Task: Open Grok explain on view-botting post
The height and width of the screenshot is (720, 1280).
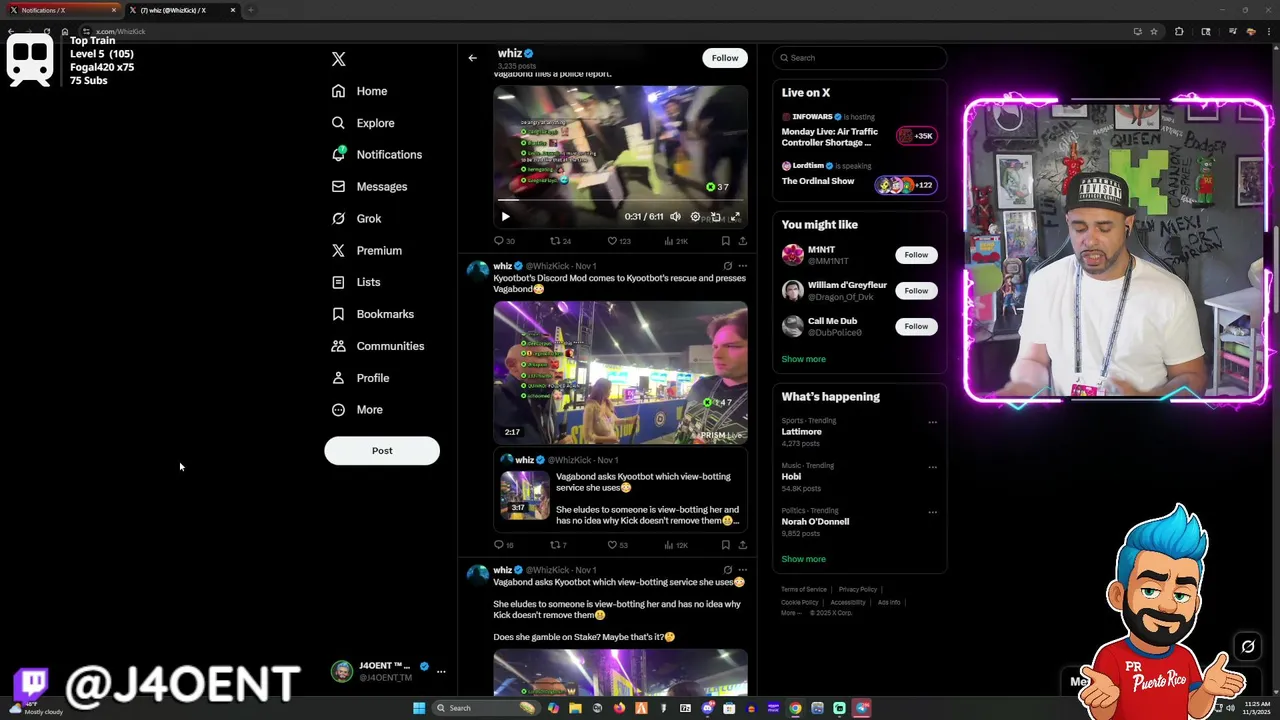Action: tap(727, 570)
